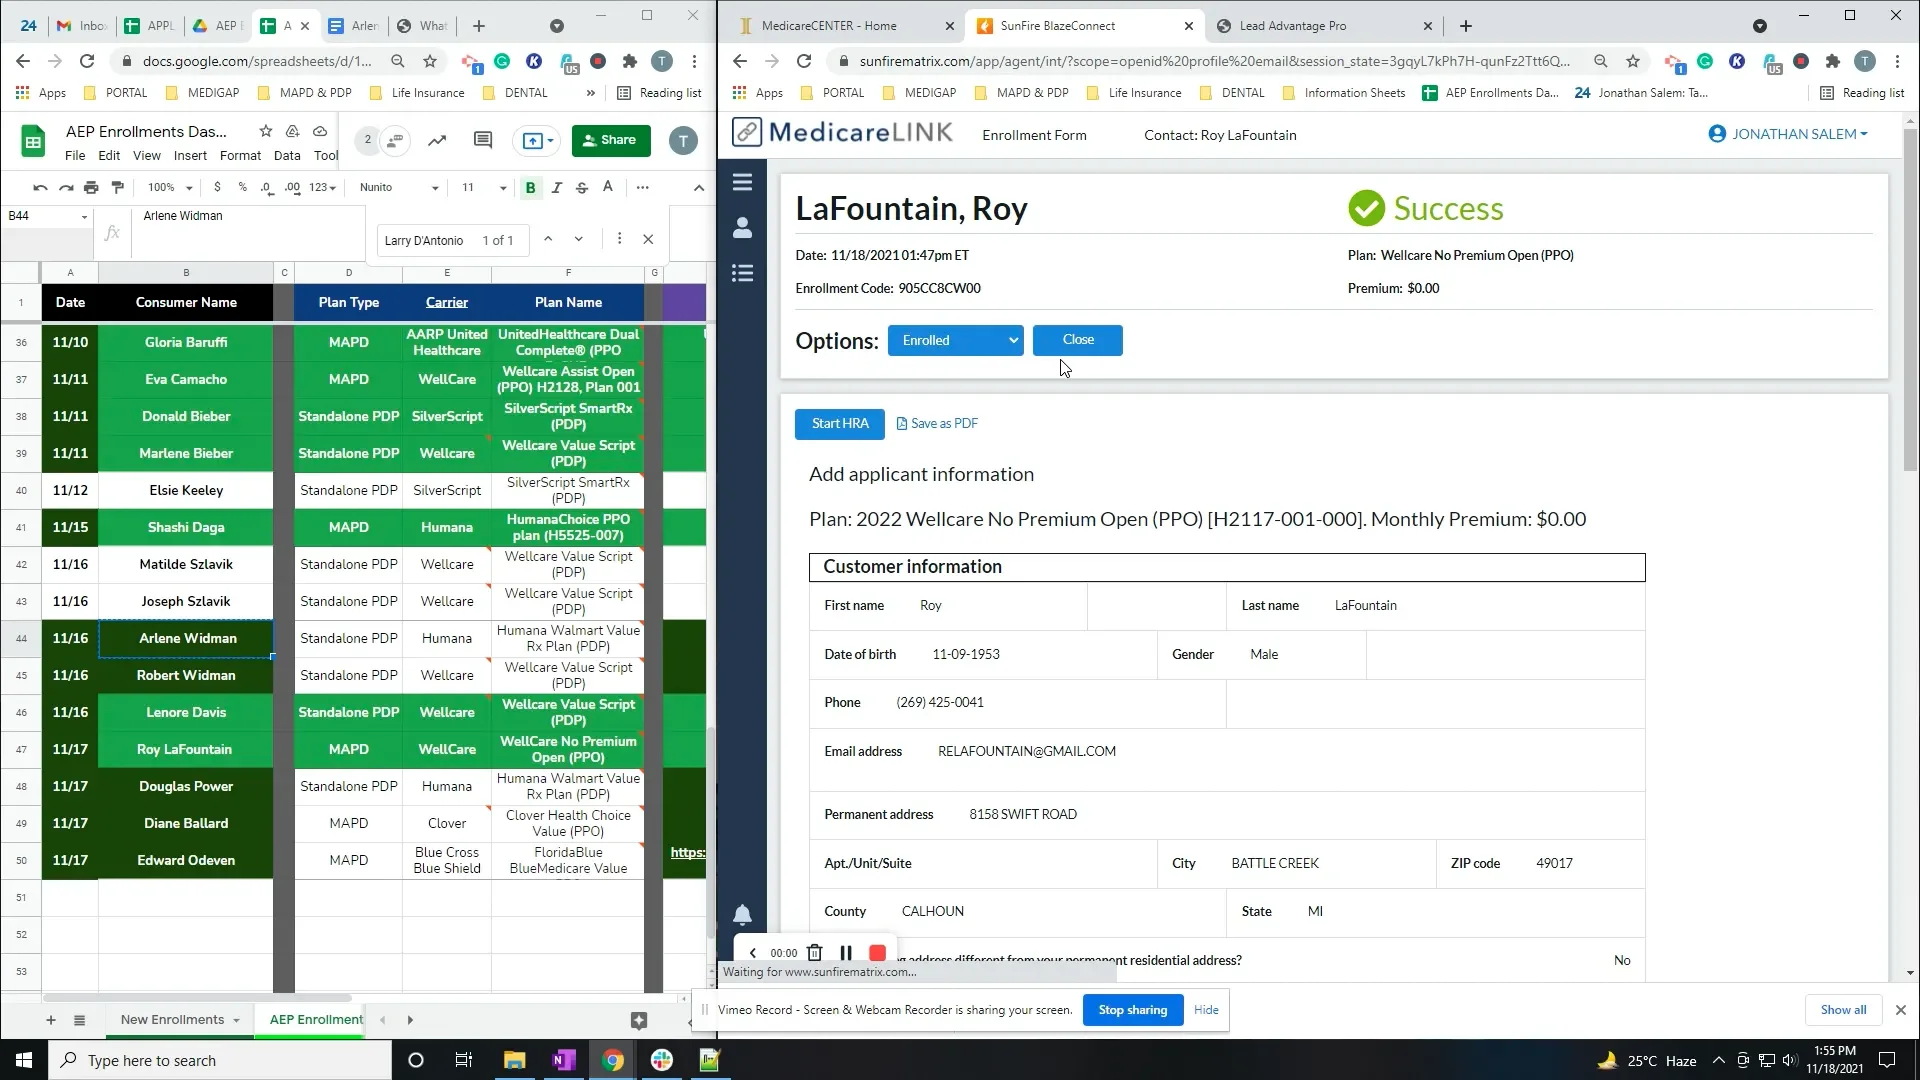Screen dimensions: 1920x1080
Task: Click the print icon in Google Sheets
Action: coord(91,187)
